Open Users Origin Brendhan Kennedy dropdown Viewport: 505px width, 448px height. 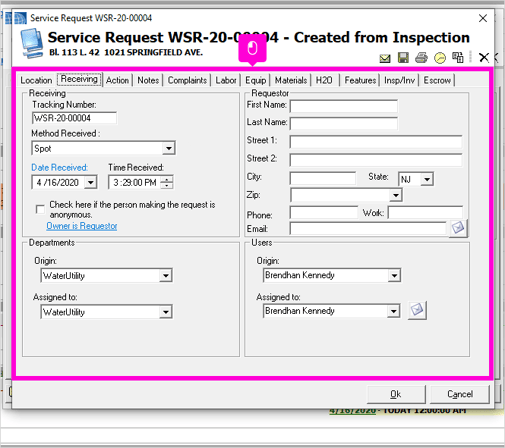(394, 276)
